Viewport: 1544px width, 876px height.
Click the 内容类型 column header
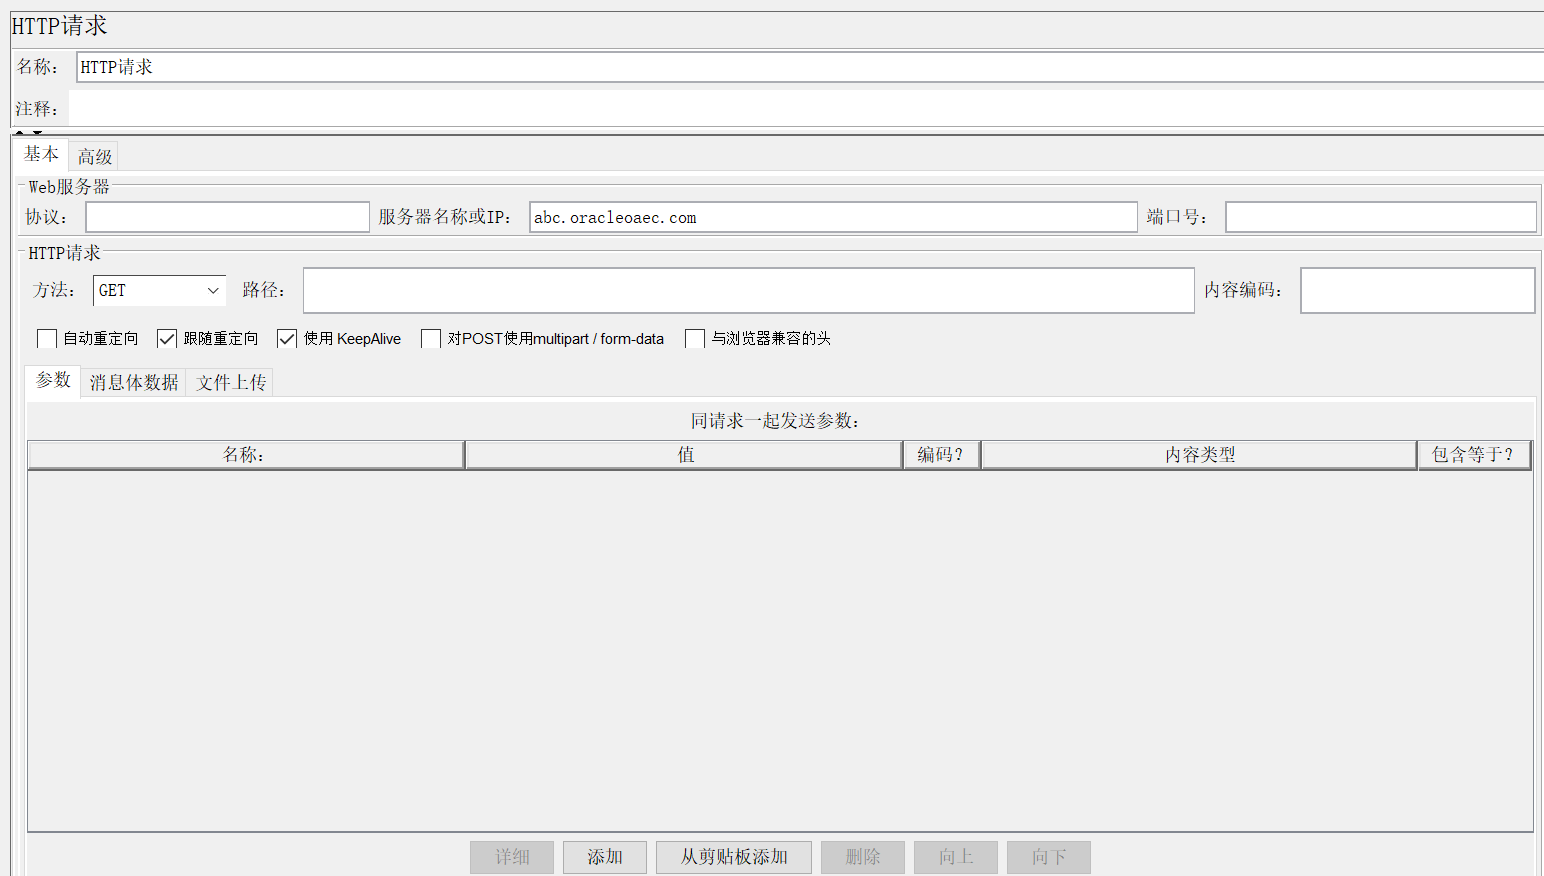click(1199, 455)
